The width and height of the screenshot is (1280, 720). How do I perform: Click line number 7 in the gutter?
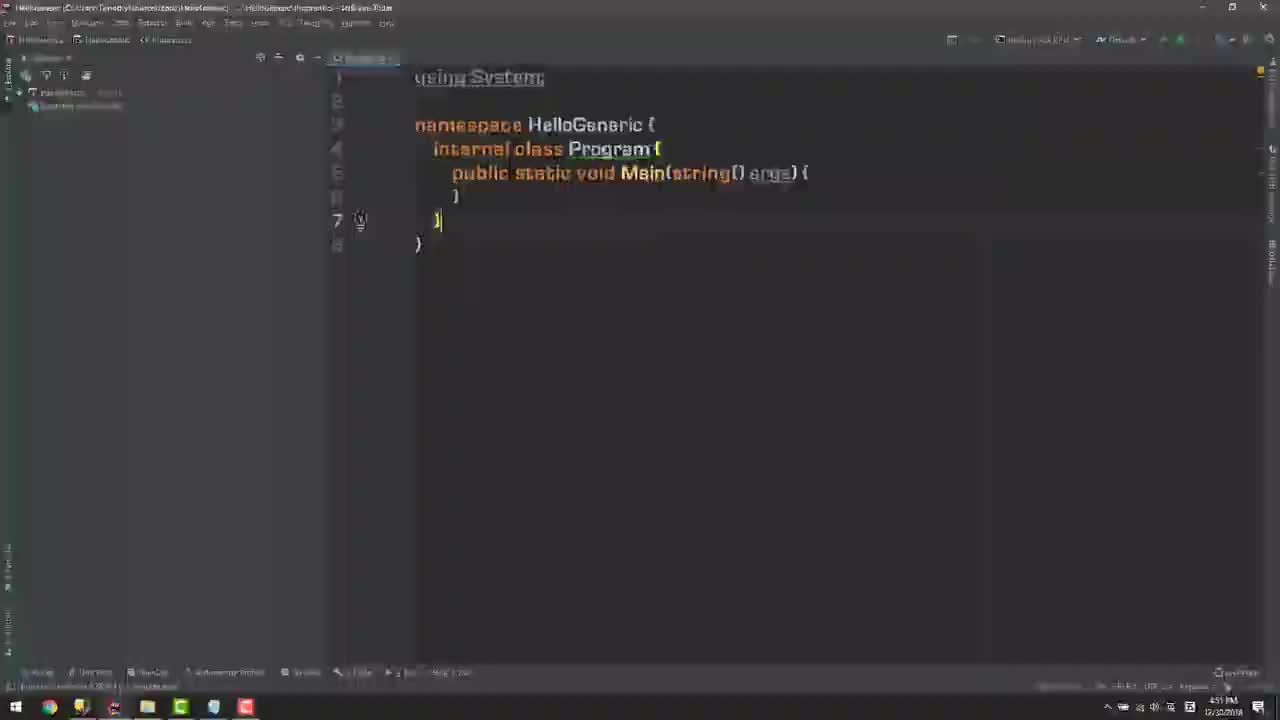pos(338,221)
